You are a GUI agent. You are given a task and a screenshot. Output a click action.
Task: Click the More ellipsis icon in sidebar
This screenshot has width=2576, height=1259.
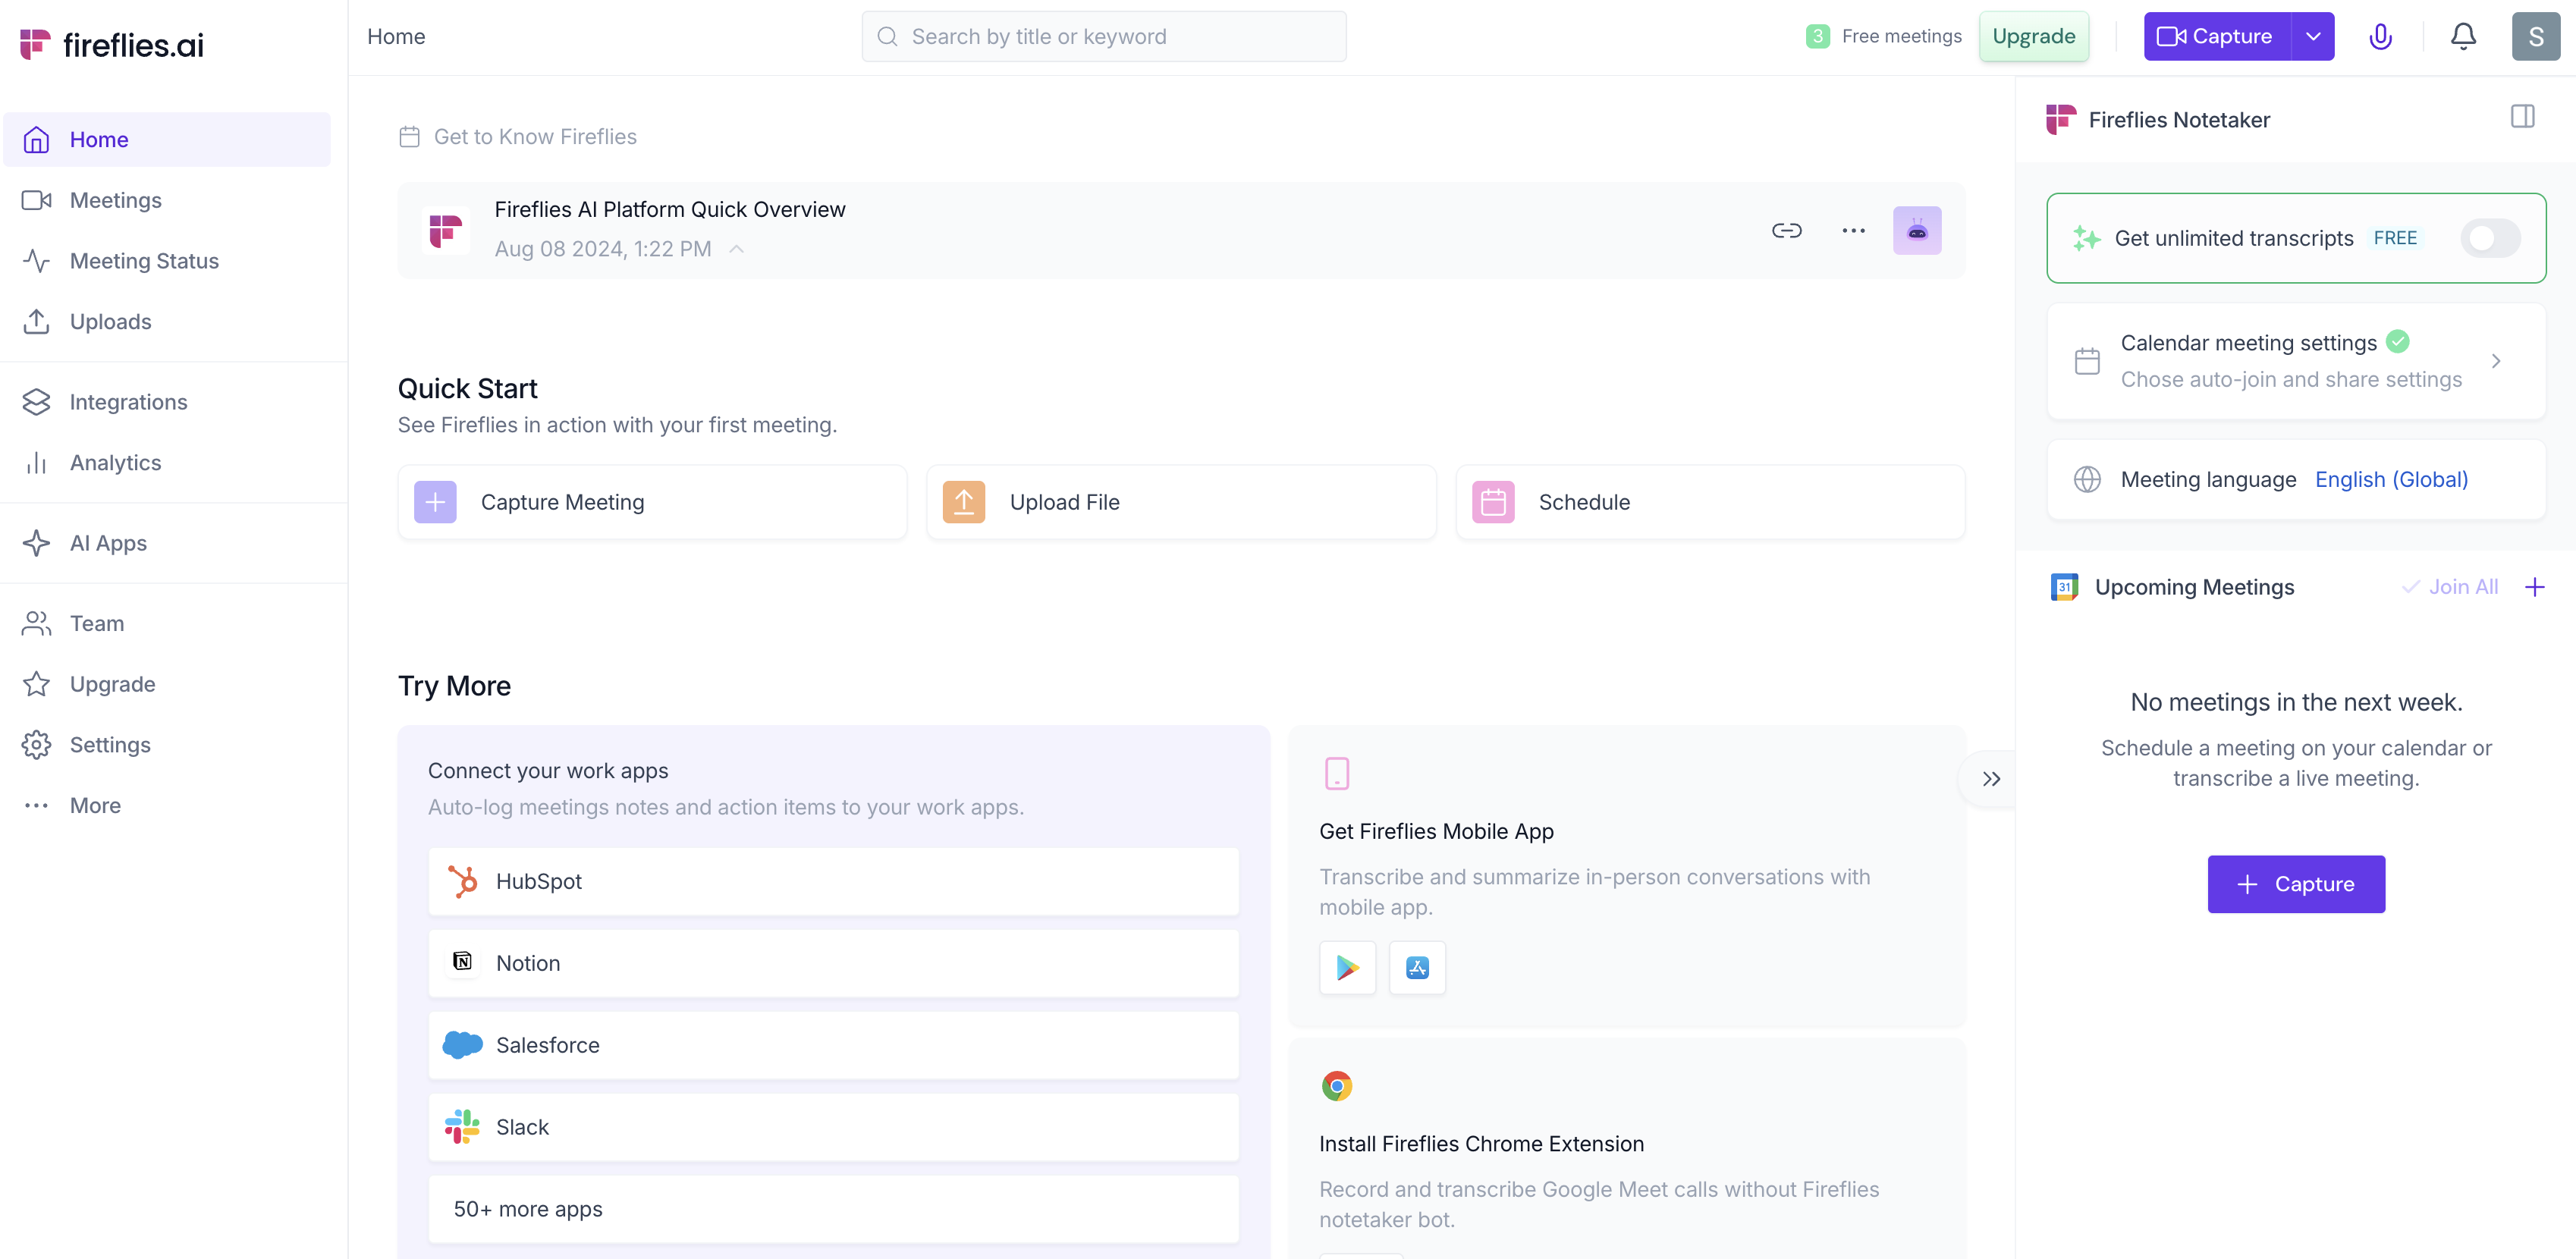[x=37, y=806]
